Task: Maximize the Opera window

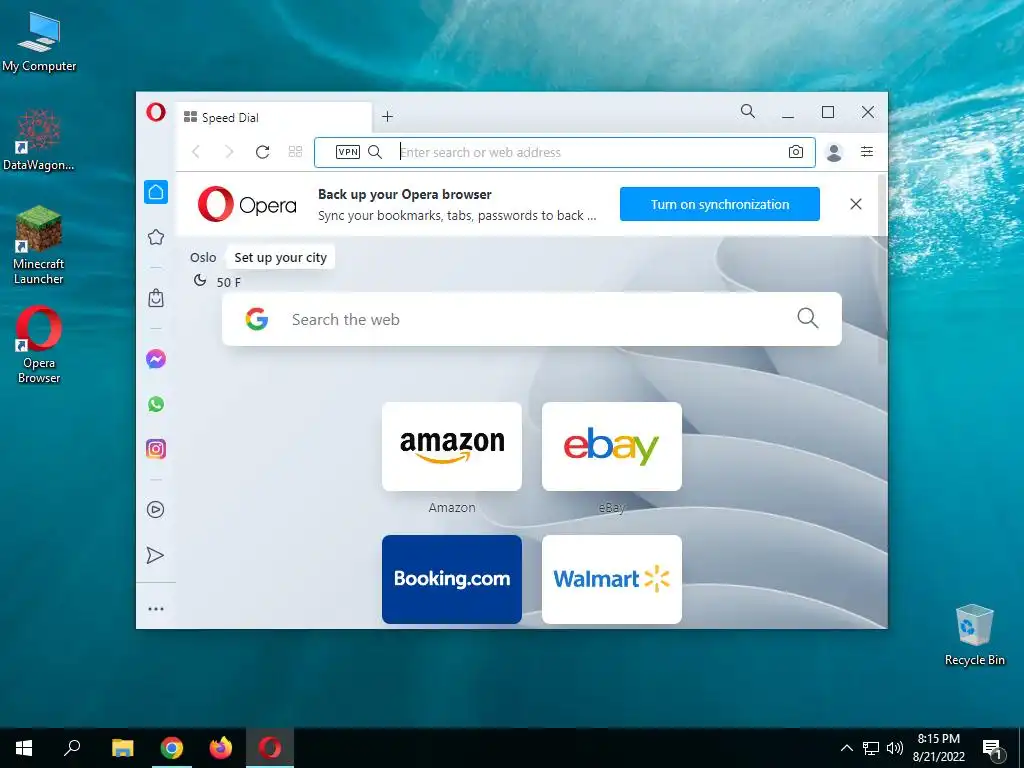Action: tap(827, 112)
